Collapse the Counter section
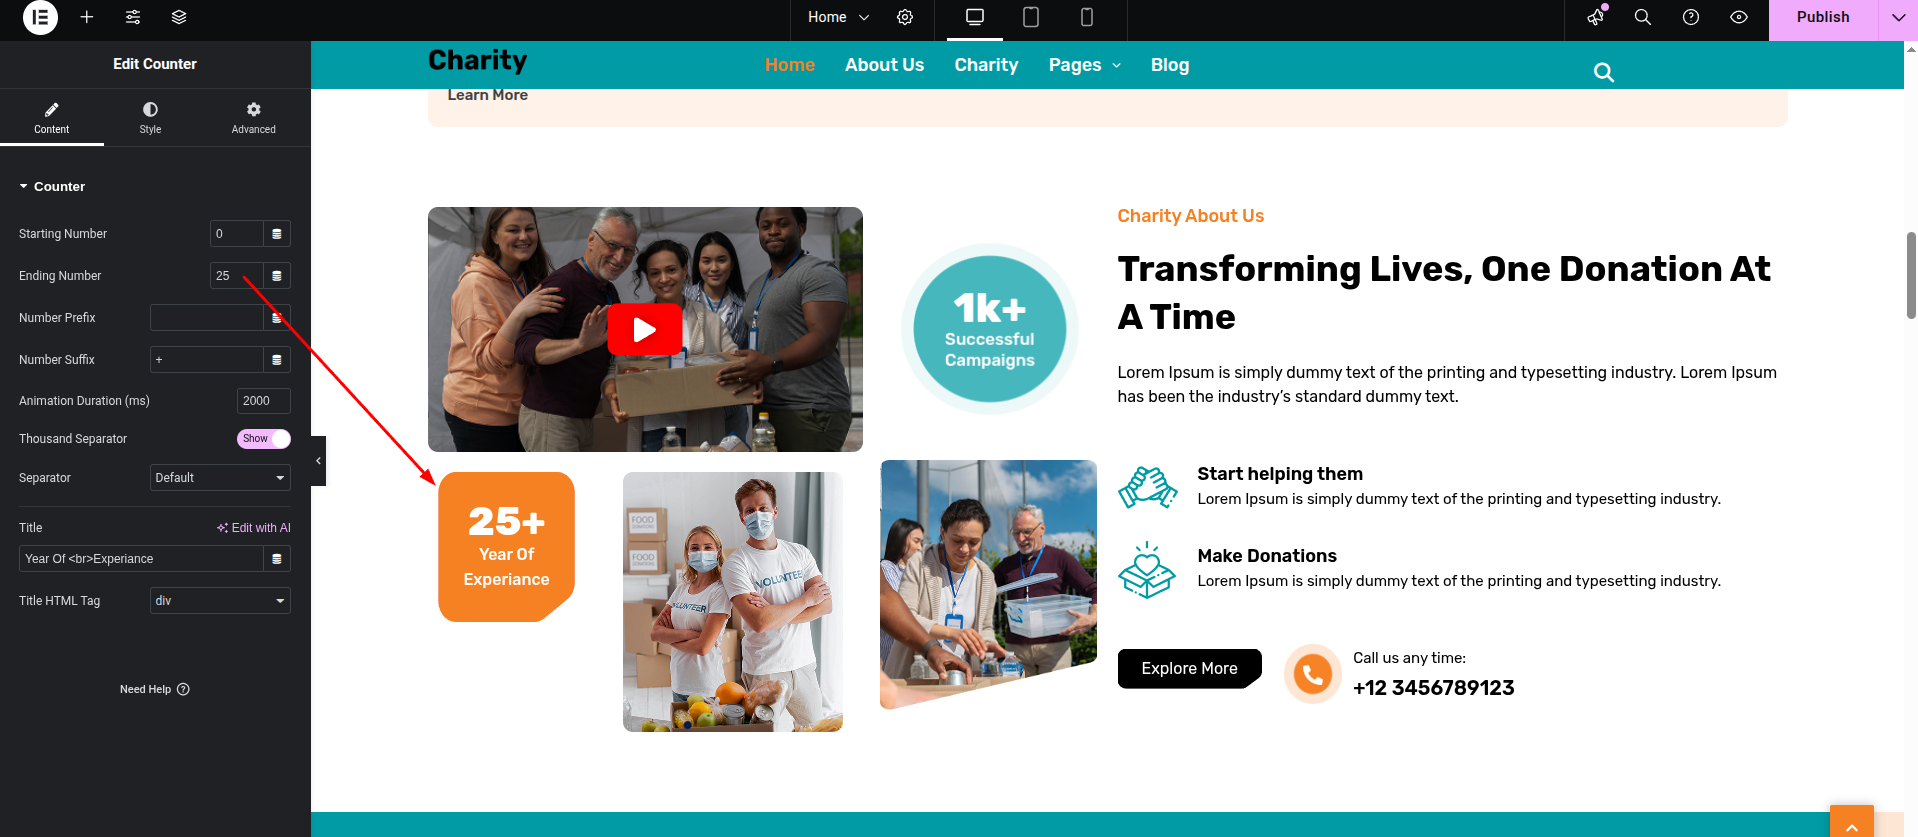Image resolution: width=1918 pixels, height=837 pixels. point(52,187)
